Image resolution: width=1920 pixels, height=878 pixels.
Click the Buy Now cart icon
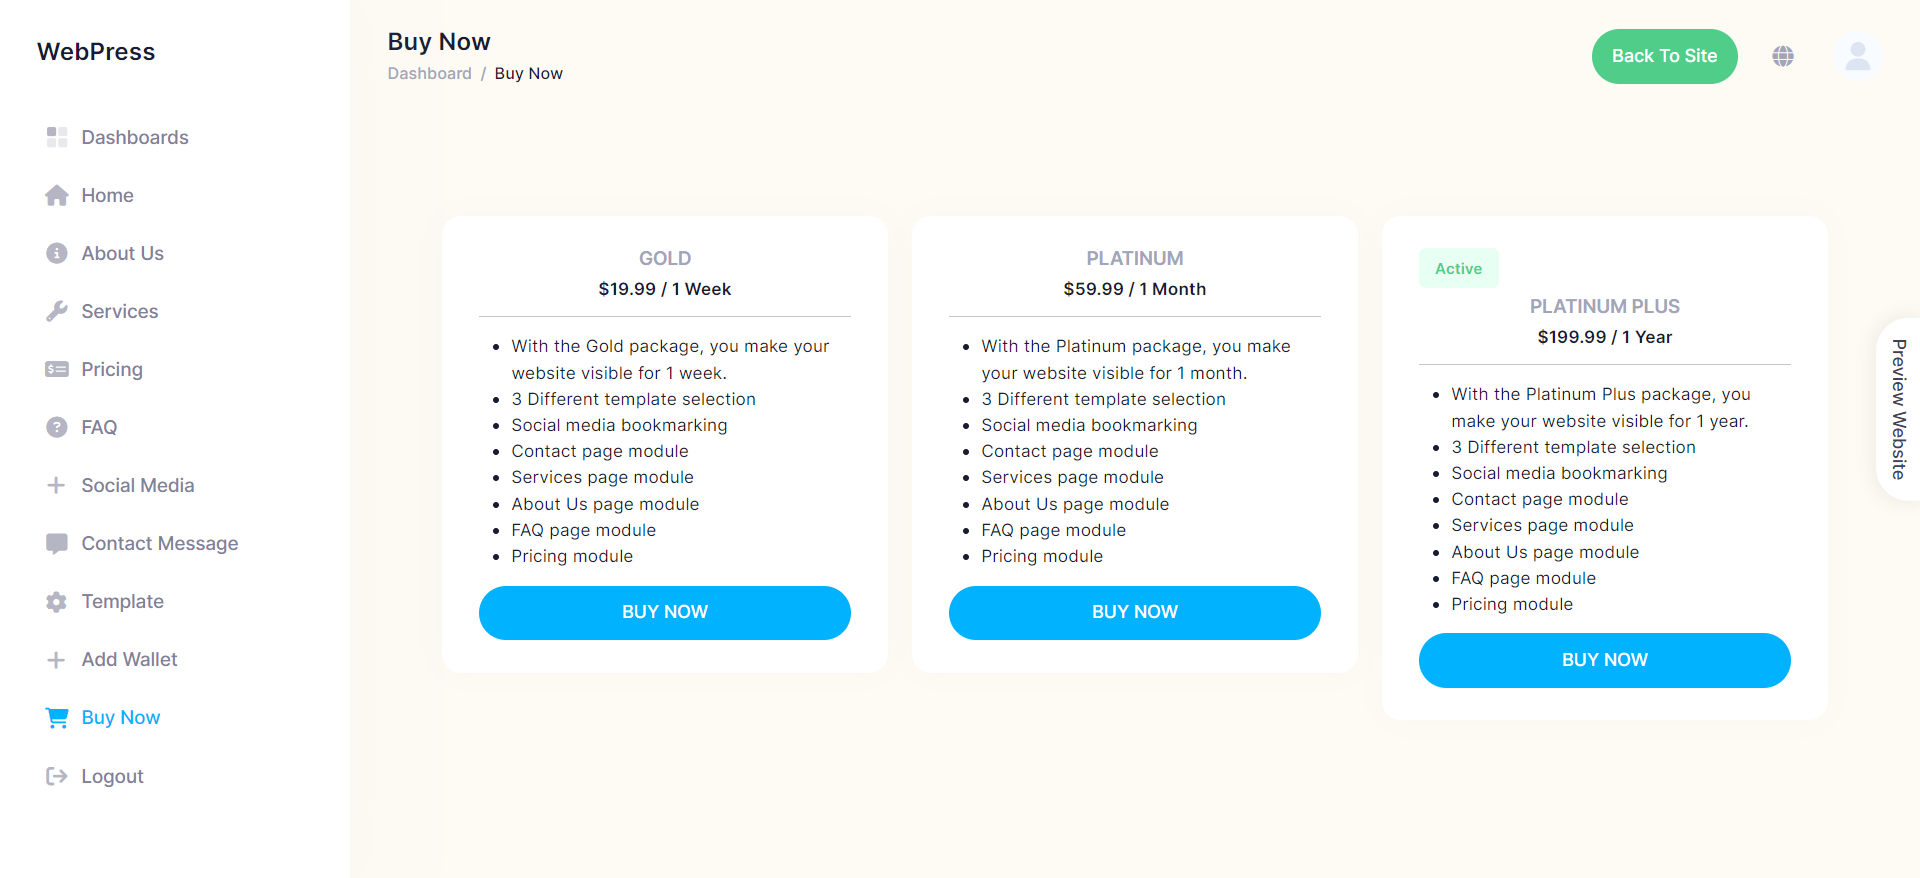[57, 718]
